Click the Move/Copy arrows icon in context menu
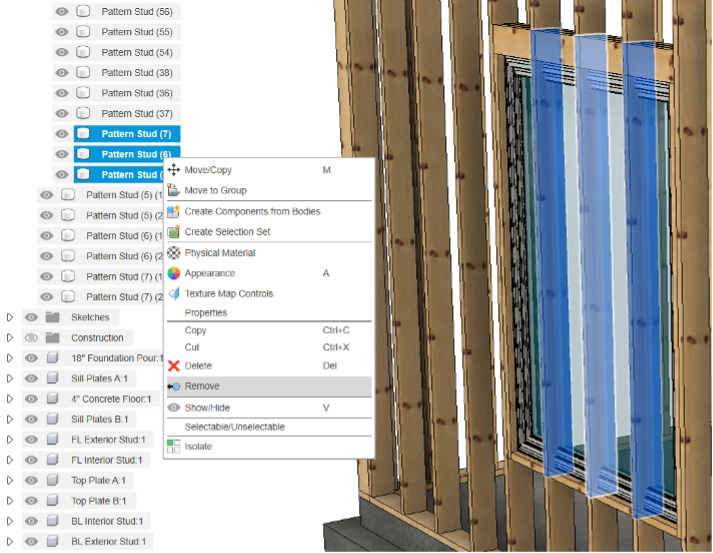Viewport: 713px width, 553px height. 174,170
